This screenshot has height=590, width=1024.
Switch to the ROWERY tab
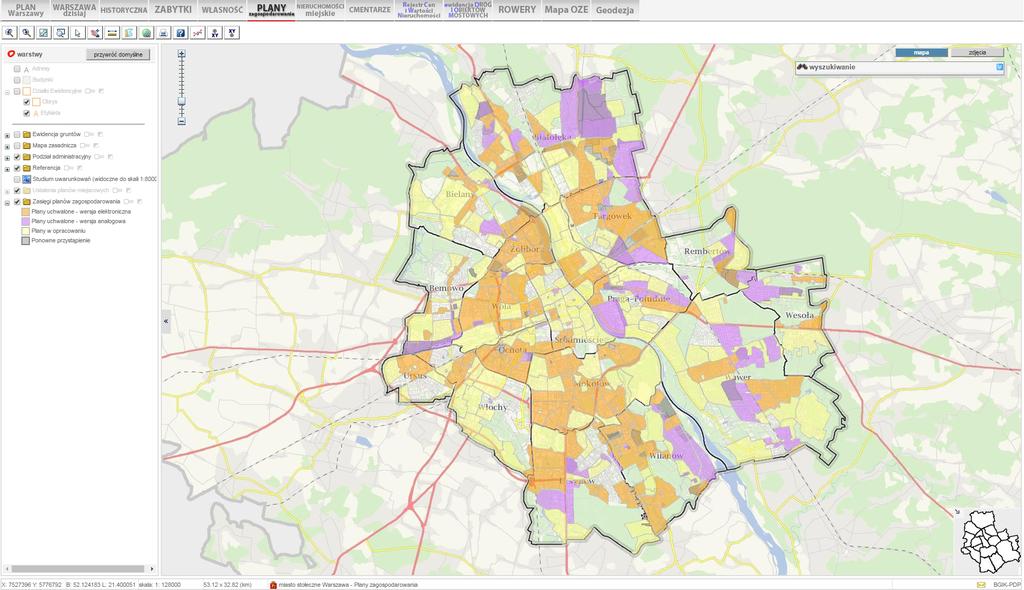pos(517,10)
